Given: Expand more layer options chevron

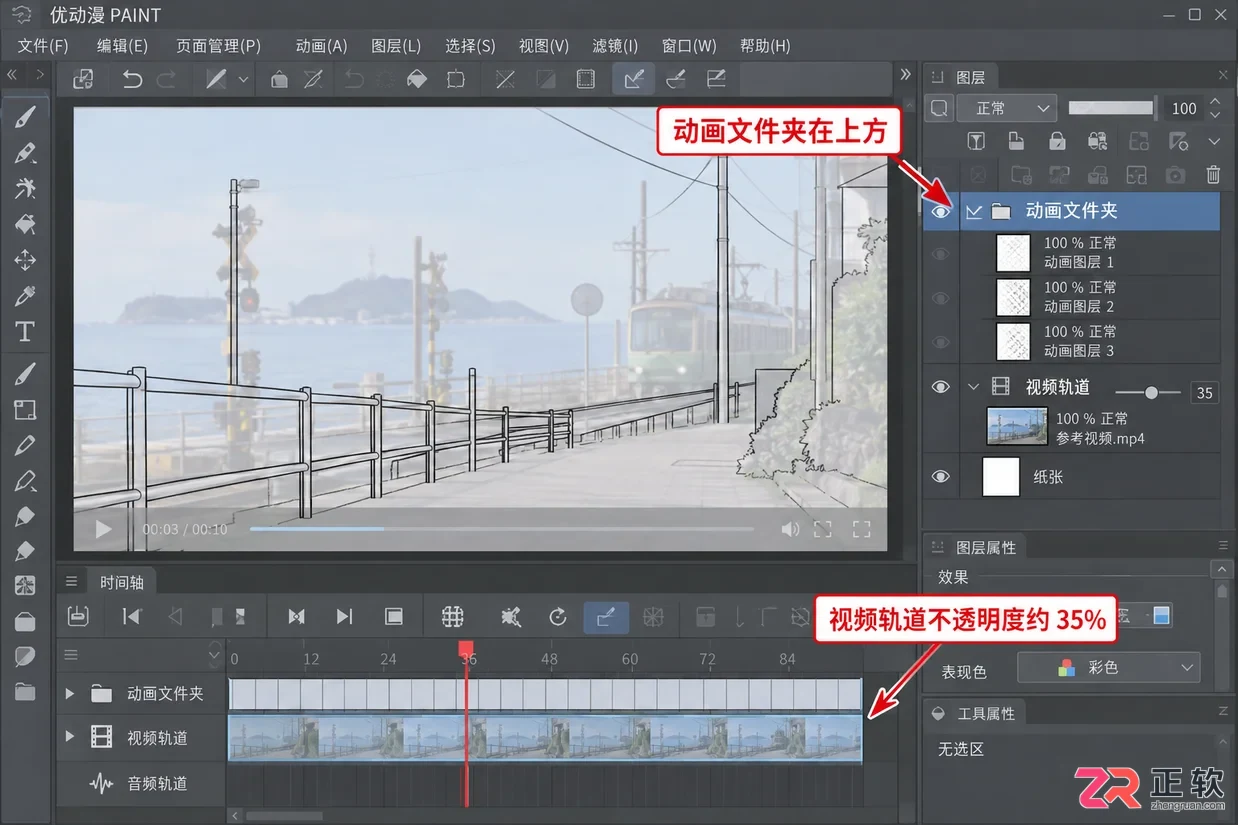Looking at the screenshot, I should point(1215,141).
